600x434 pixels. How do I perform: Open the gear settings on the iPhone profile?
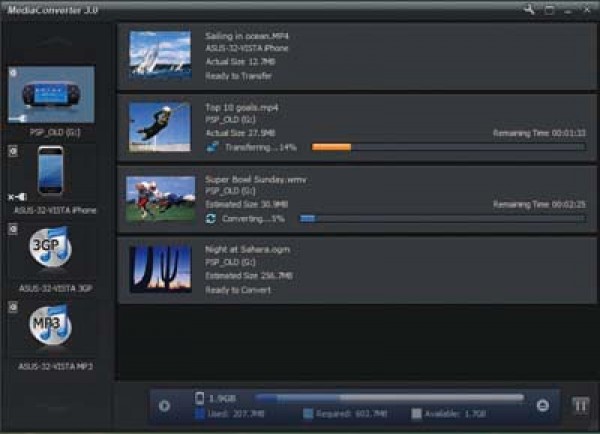click(13, 152)
